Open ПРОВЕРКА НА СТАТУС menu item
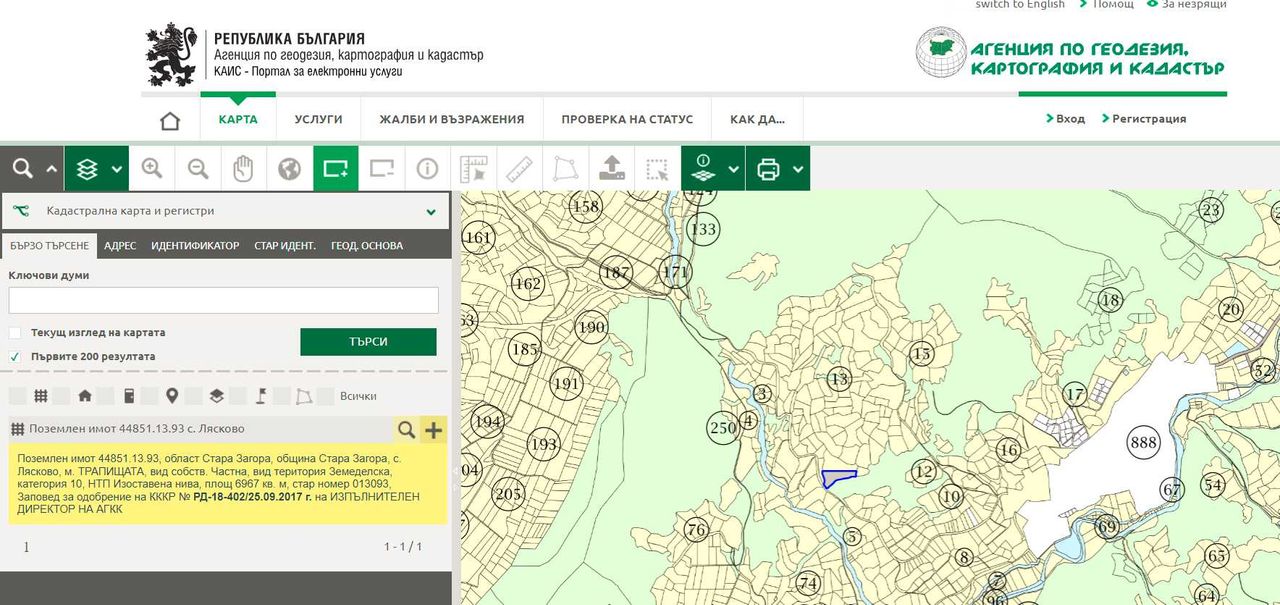 click(627, 119)
